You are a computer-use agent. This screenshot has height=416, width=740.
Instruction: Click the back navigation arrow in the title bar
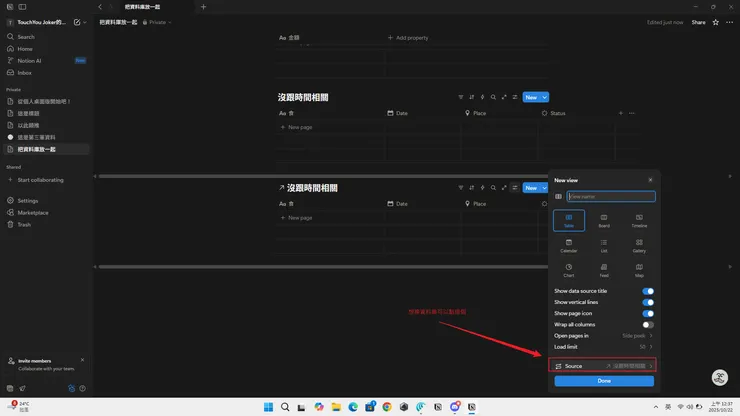(x=100, y=7)
